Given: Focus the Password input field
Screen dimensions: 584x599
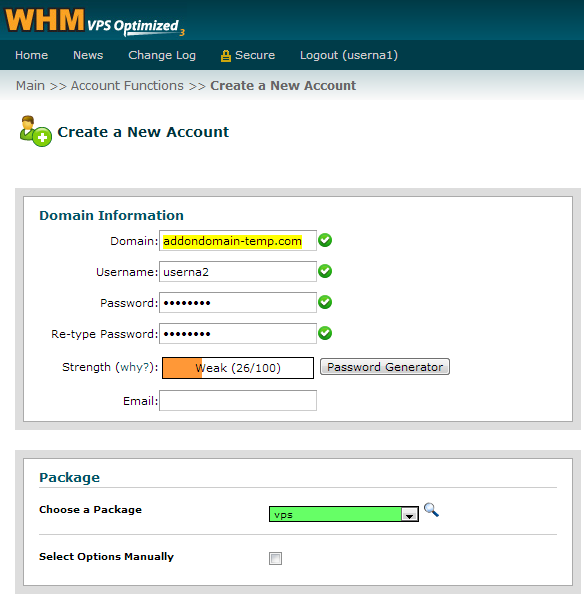Looking at the screenshot, I should pos(238,303).
